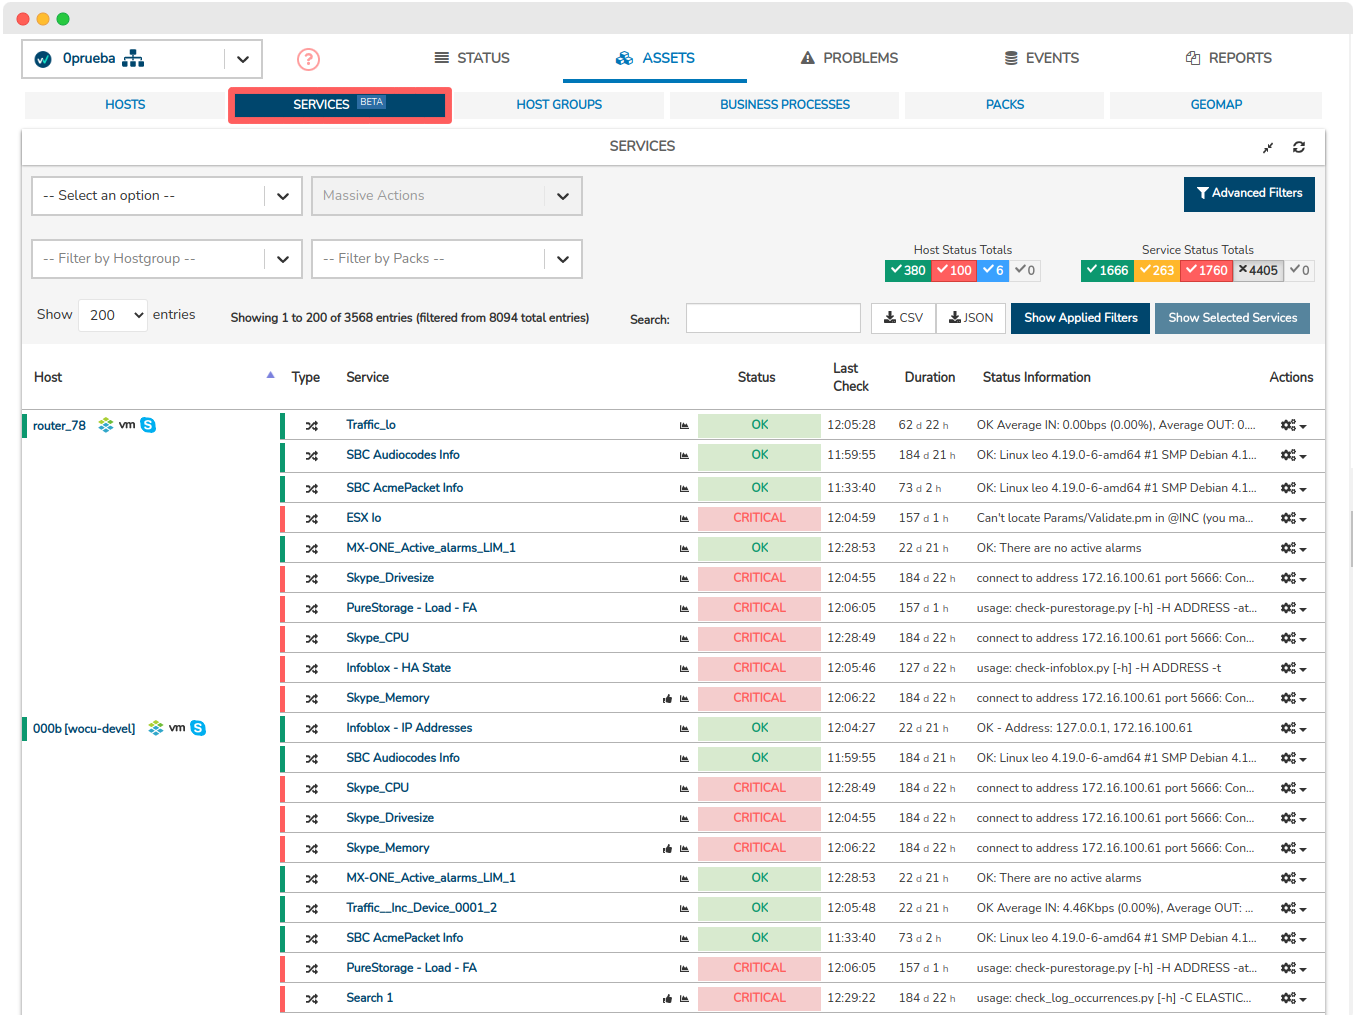Screen dimensions: 1356x1022
Task: Export the table as CSV
Action: pyautogui.click(x=903, y=319)
